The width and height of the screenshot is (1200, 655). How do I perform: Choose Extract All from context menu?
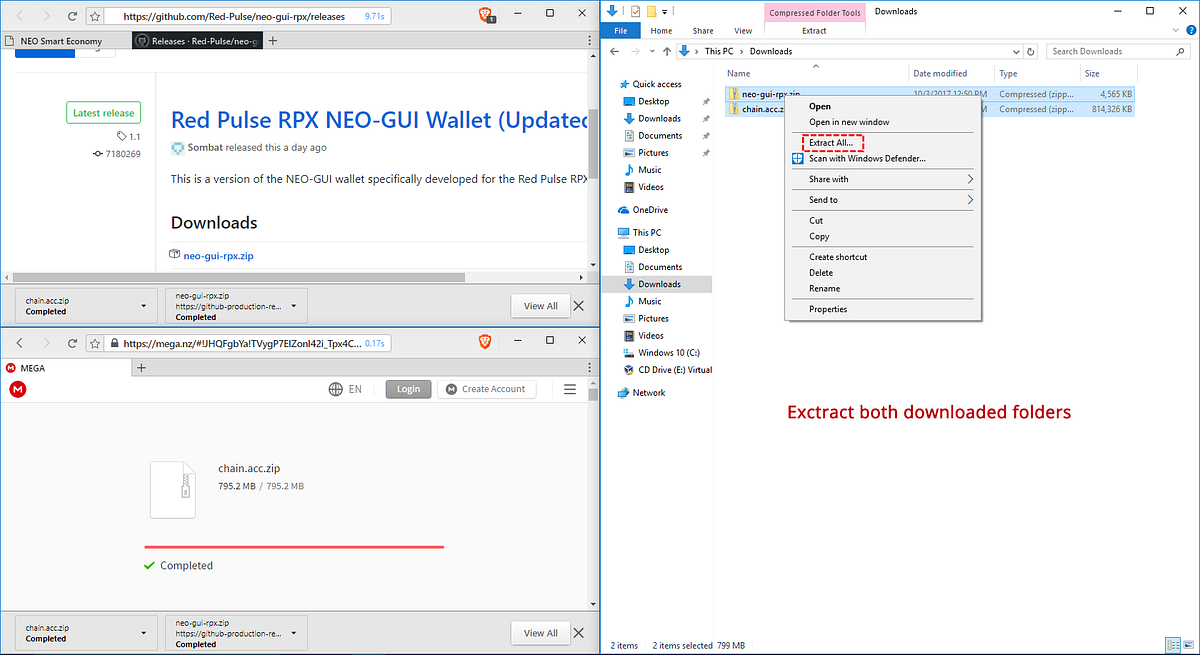tap(831, 143)
